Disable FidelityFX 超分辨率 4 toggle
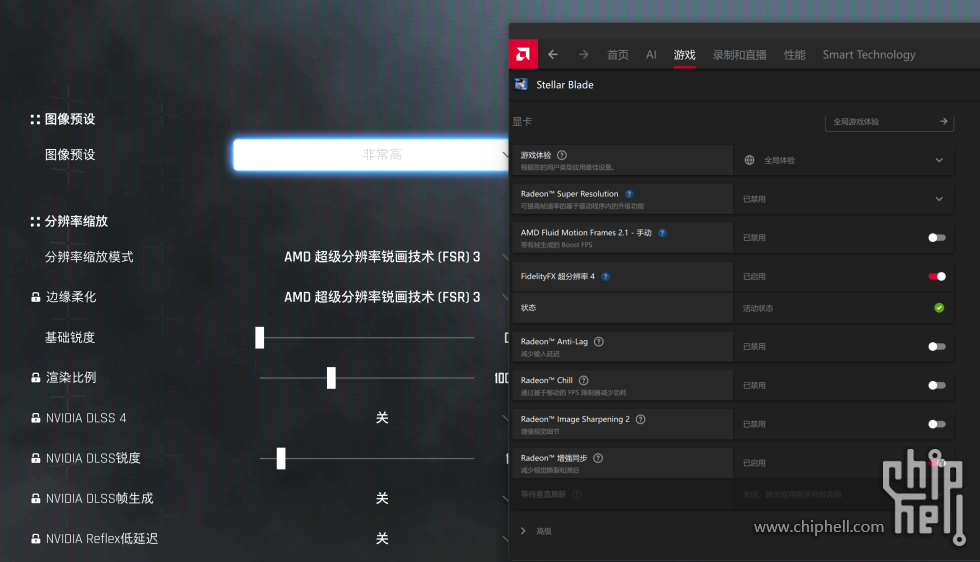 click(936, 276)
